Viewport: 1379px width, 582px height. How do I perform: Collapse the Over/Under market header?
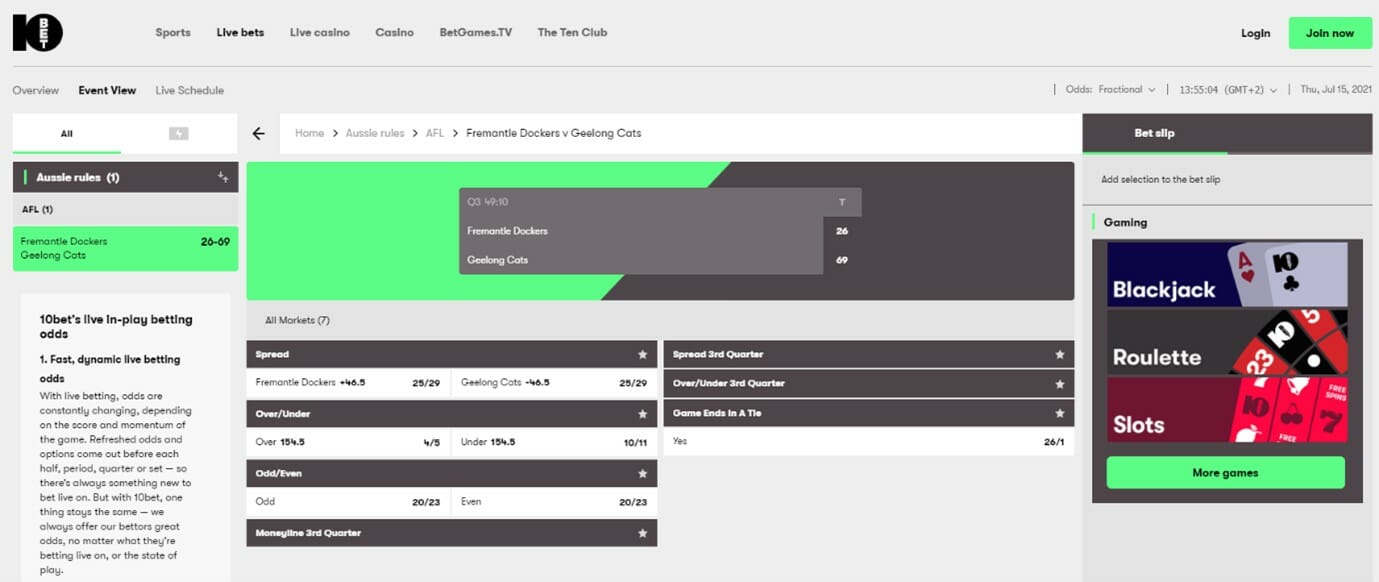coord(452,414)
